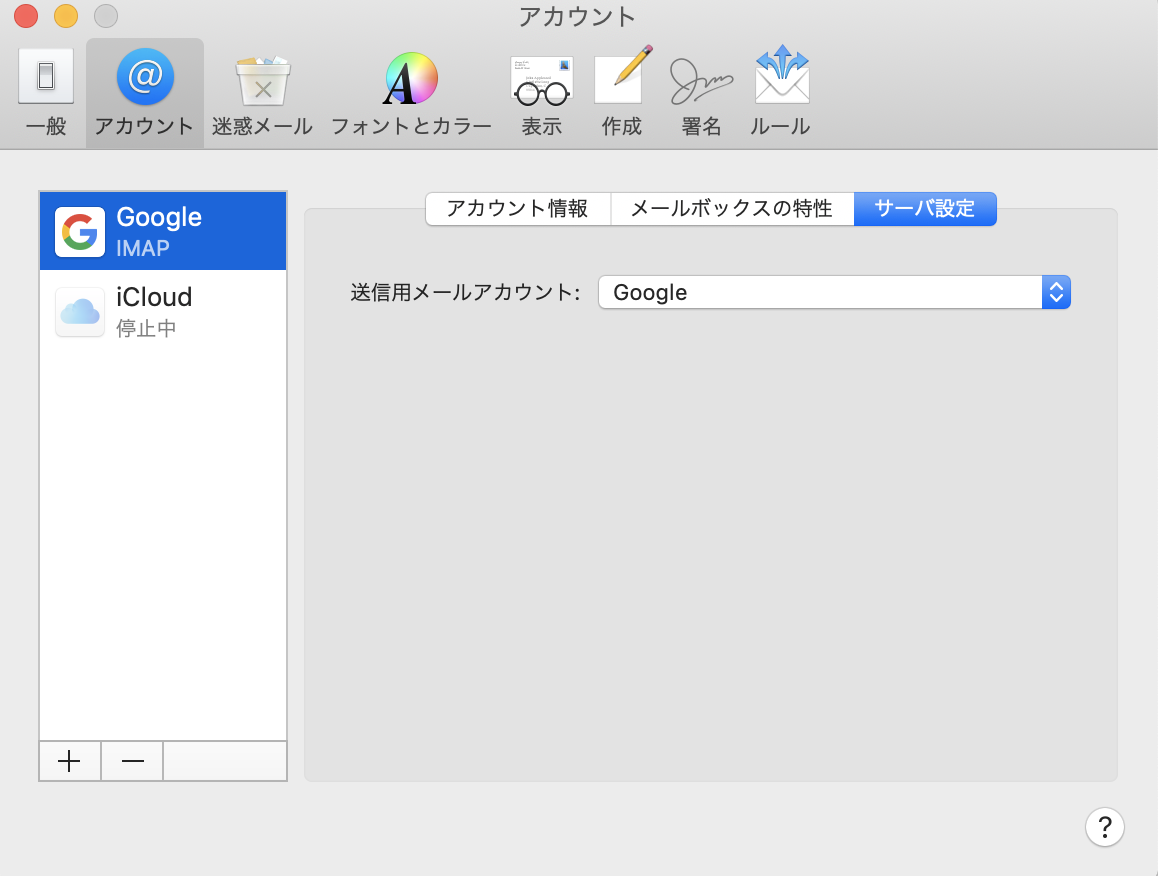Select the サーバ設定 tab
The height and width of the screenshot is (876, 1158).
point(925,209)
